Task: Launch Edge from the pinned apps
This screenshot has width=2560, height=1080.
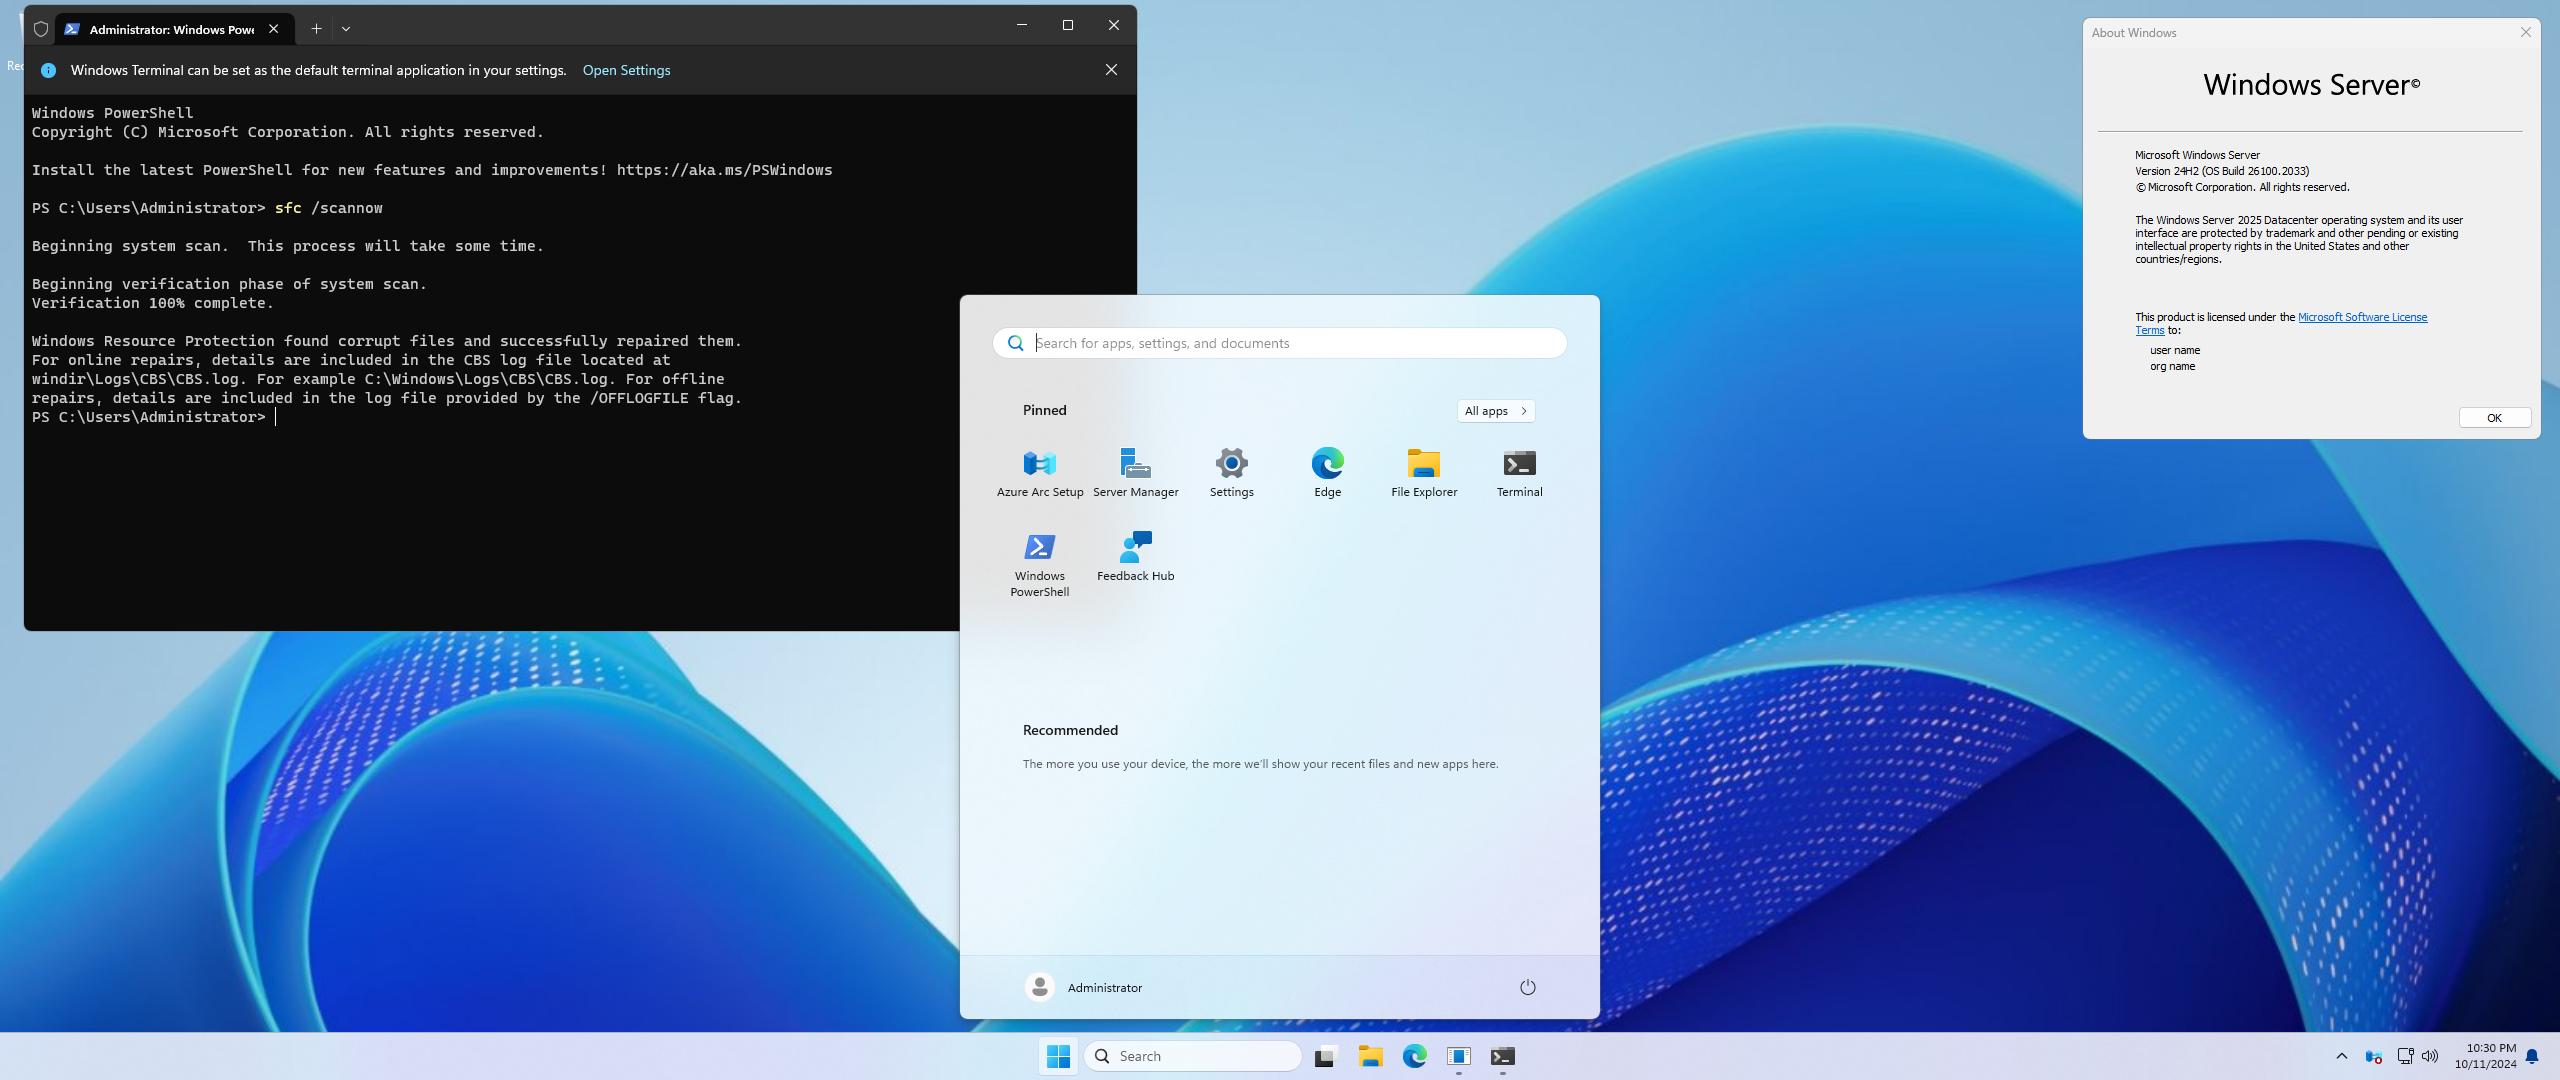Action: click(x=1327, y=472)
